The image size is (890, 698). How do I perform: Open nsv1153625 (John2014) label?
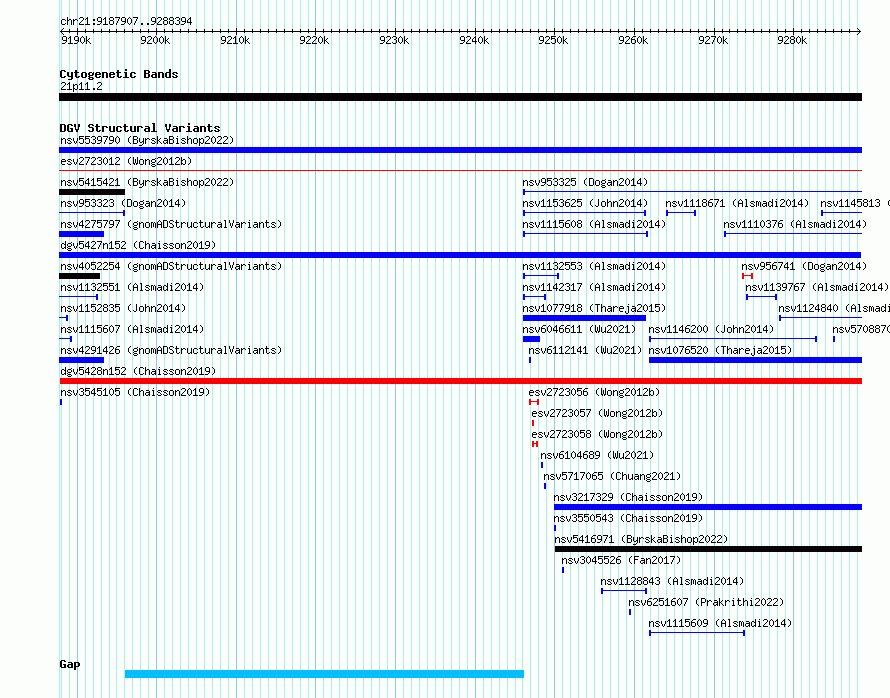point(585,203)
